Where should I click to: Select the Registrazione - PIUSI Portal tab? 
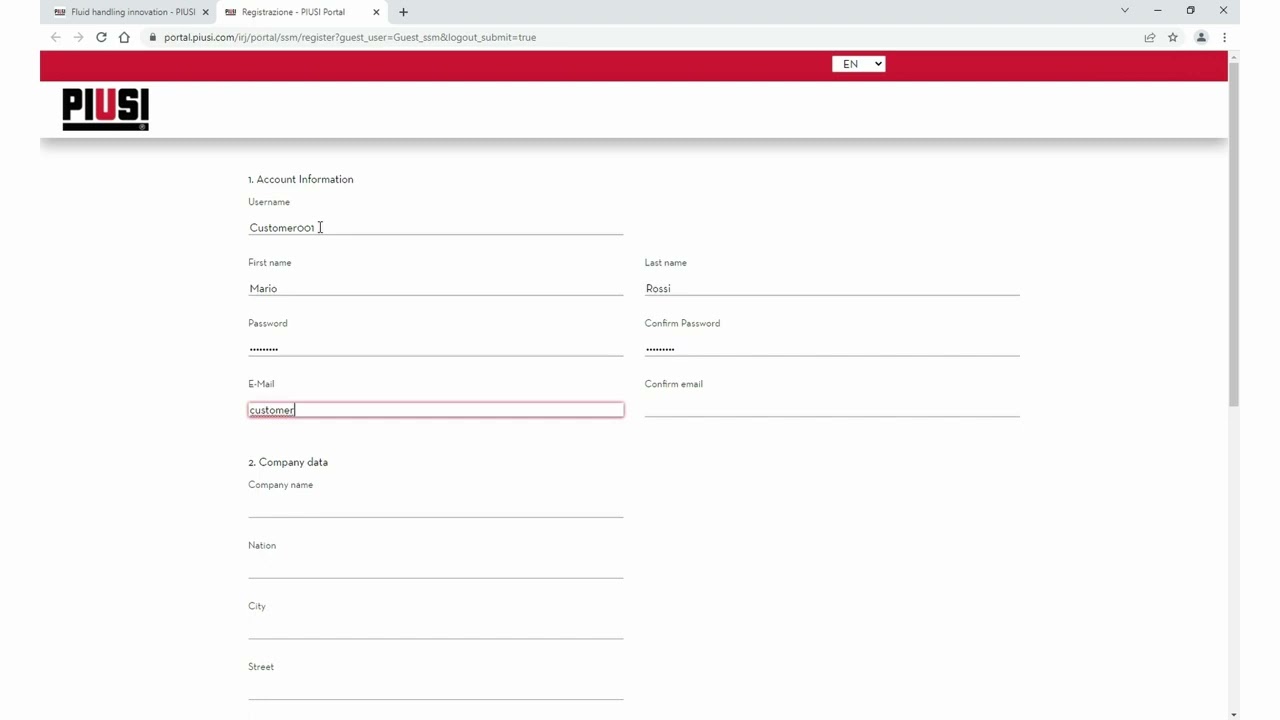pos(301,12)
